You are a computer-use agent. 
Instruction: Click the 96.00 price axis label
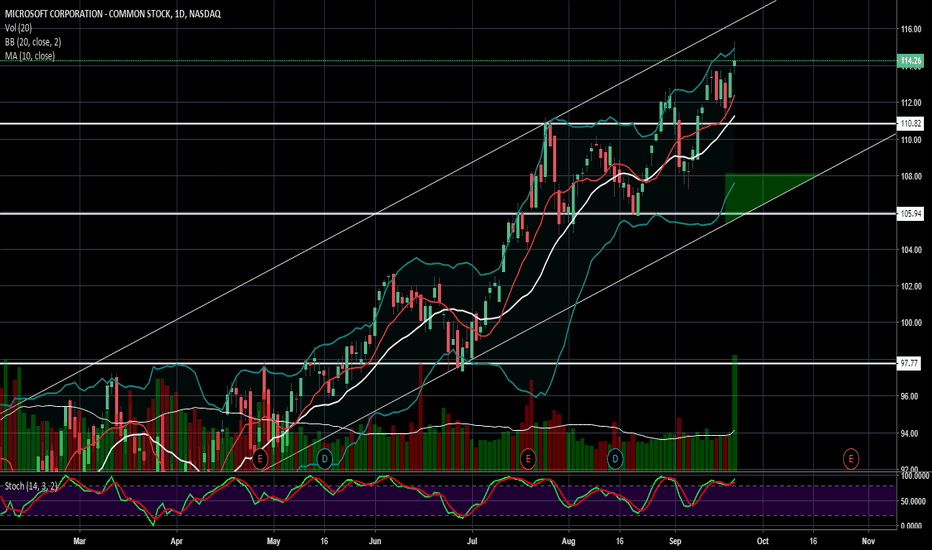[911, 397]
